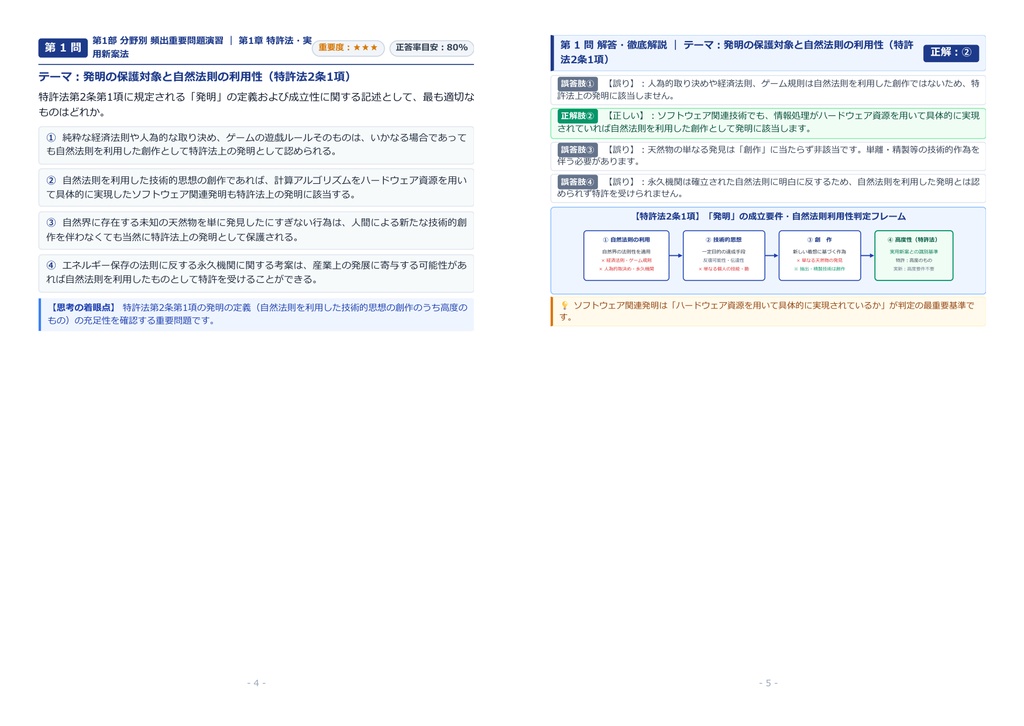Select the 重要度 ★★★ importance badge
The image size is (1024, 726).
pyautogui.click(x=348, y=48)
